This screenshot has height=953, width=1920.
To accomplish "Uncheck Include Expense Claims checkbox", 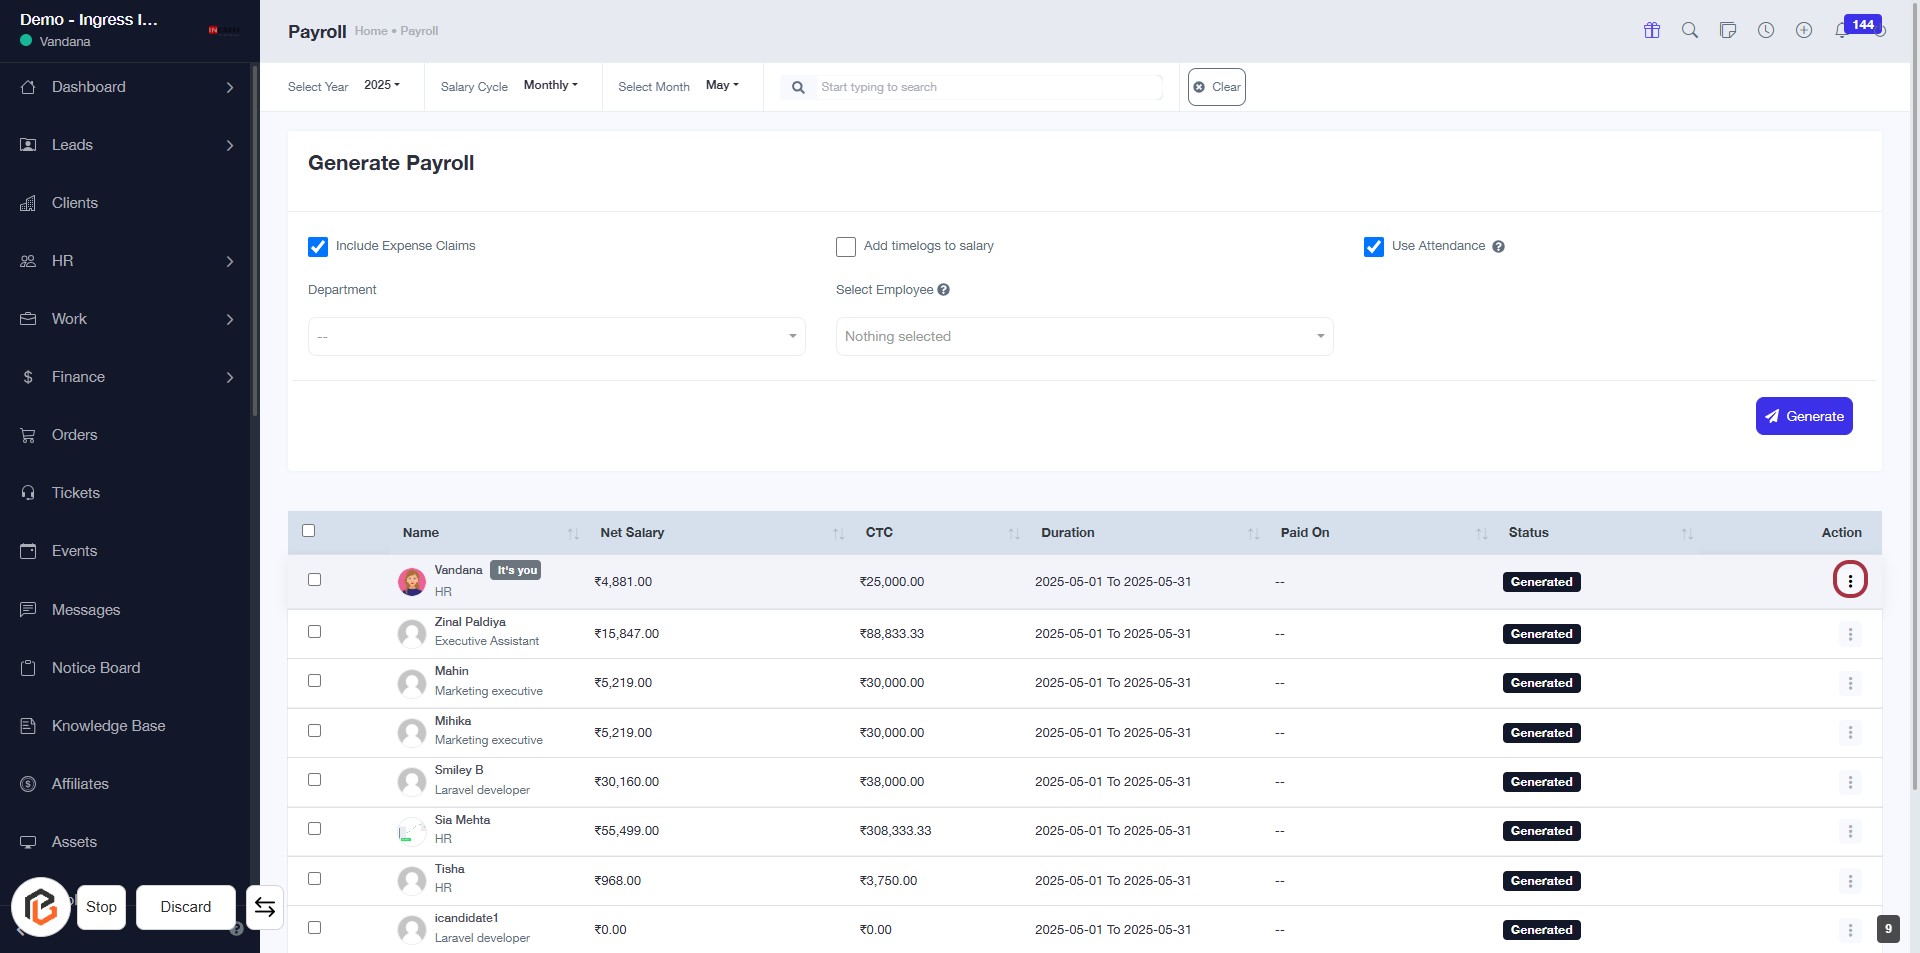I will coord(318,247).
